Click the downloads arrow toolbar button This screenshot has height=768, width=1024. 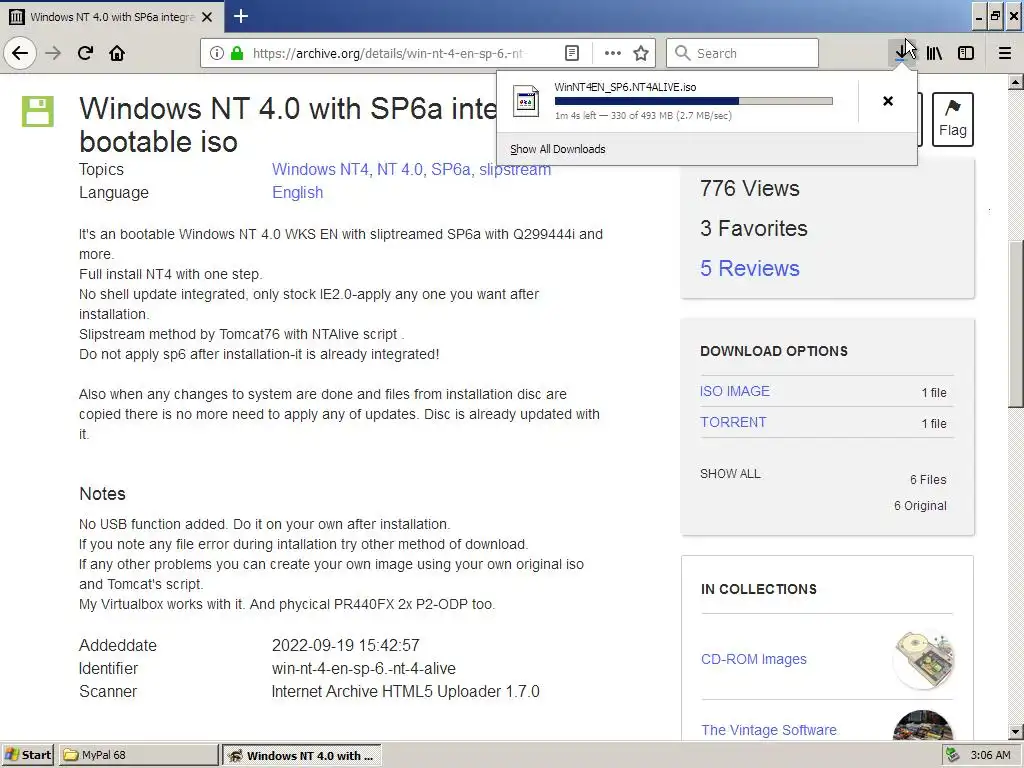[903, 53]
